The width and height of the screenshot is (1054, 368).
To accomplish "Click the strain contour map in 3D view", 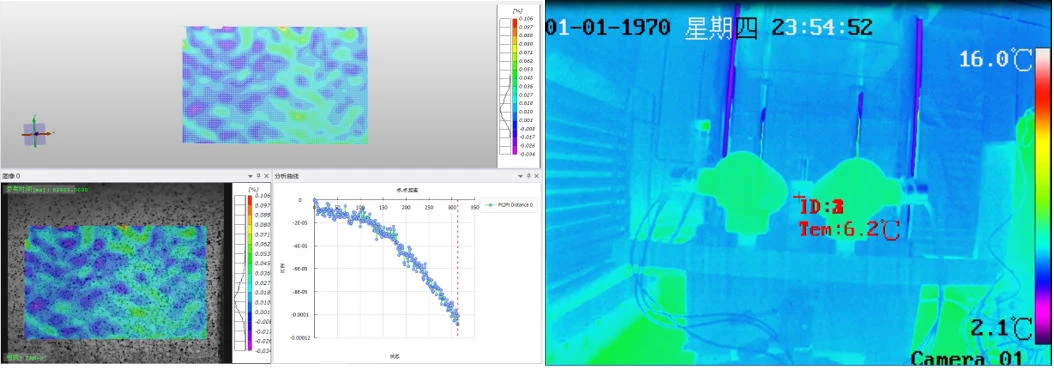I will [x=275, y=85].
